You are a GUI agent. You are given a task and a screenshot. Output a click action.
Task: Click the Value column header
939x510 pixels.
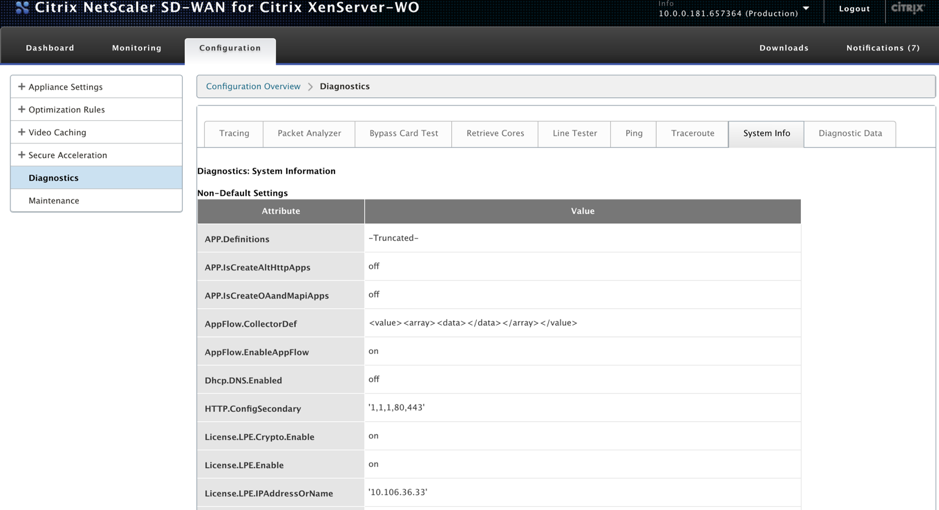[583, 211]
